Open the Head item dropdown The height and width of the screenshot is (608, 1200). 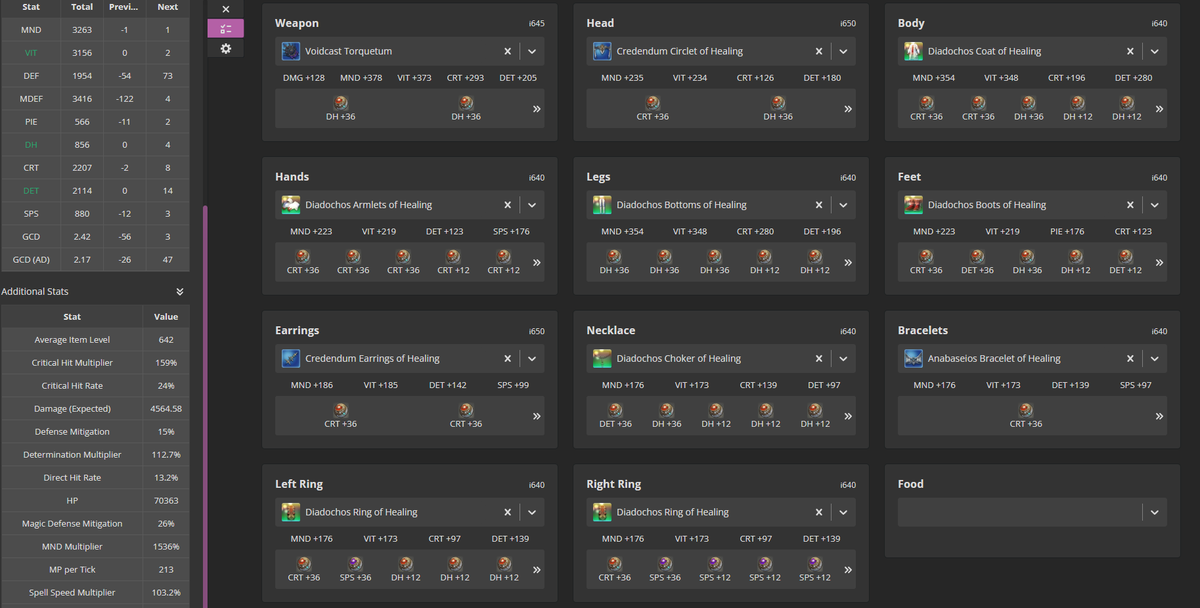843,51
